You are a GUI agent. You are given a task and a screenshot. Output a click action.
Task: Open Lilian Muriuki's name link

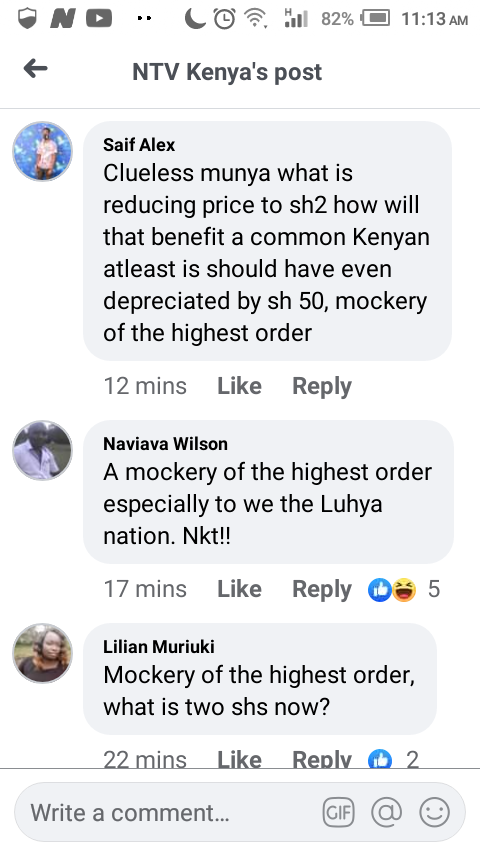(159, 646)
